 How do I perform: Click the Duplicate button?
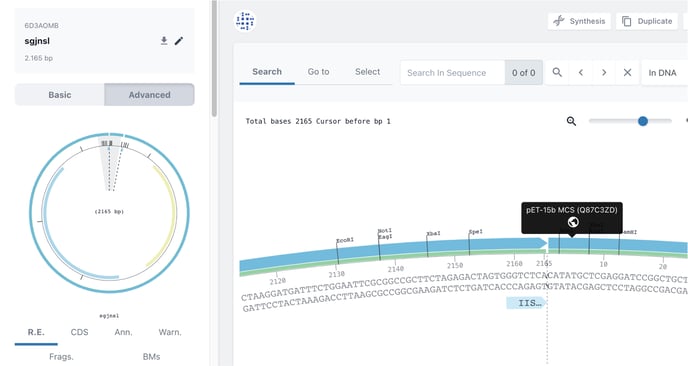tap(647, 21)
